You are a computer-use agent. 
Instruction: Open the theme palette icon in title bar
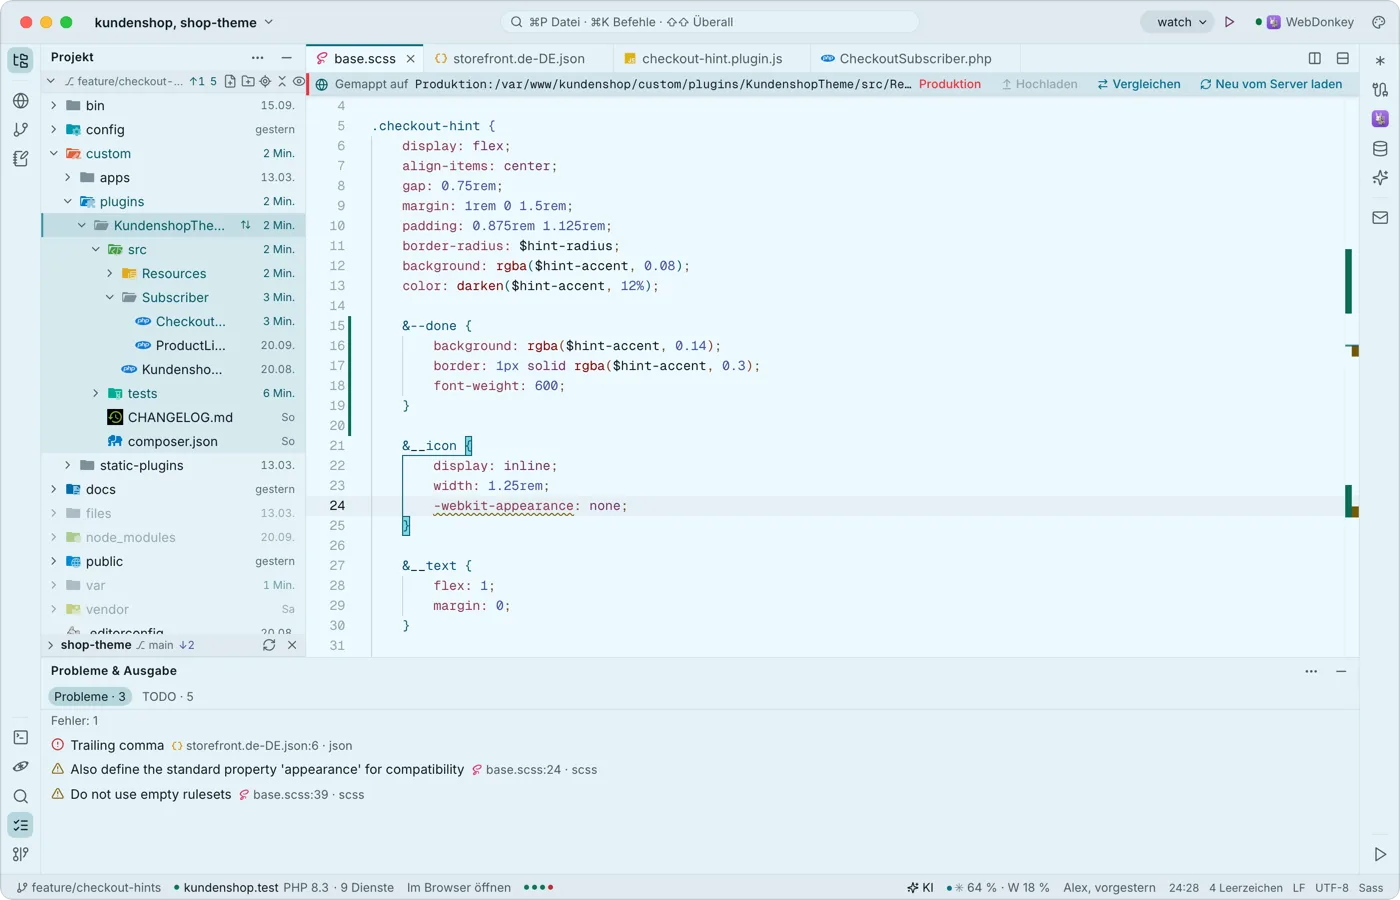pyautogui.click(x=1378, y=22)
